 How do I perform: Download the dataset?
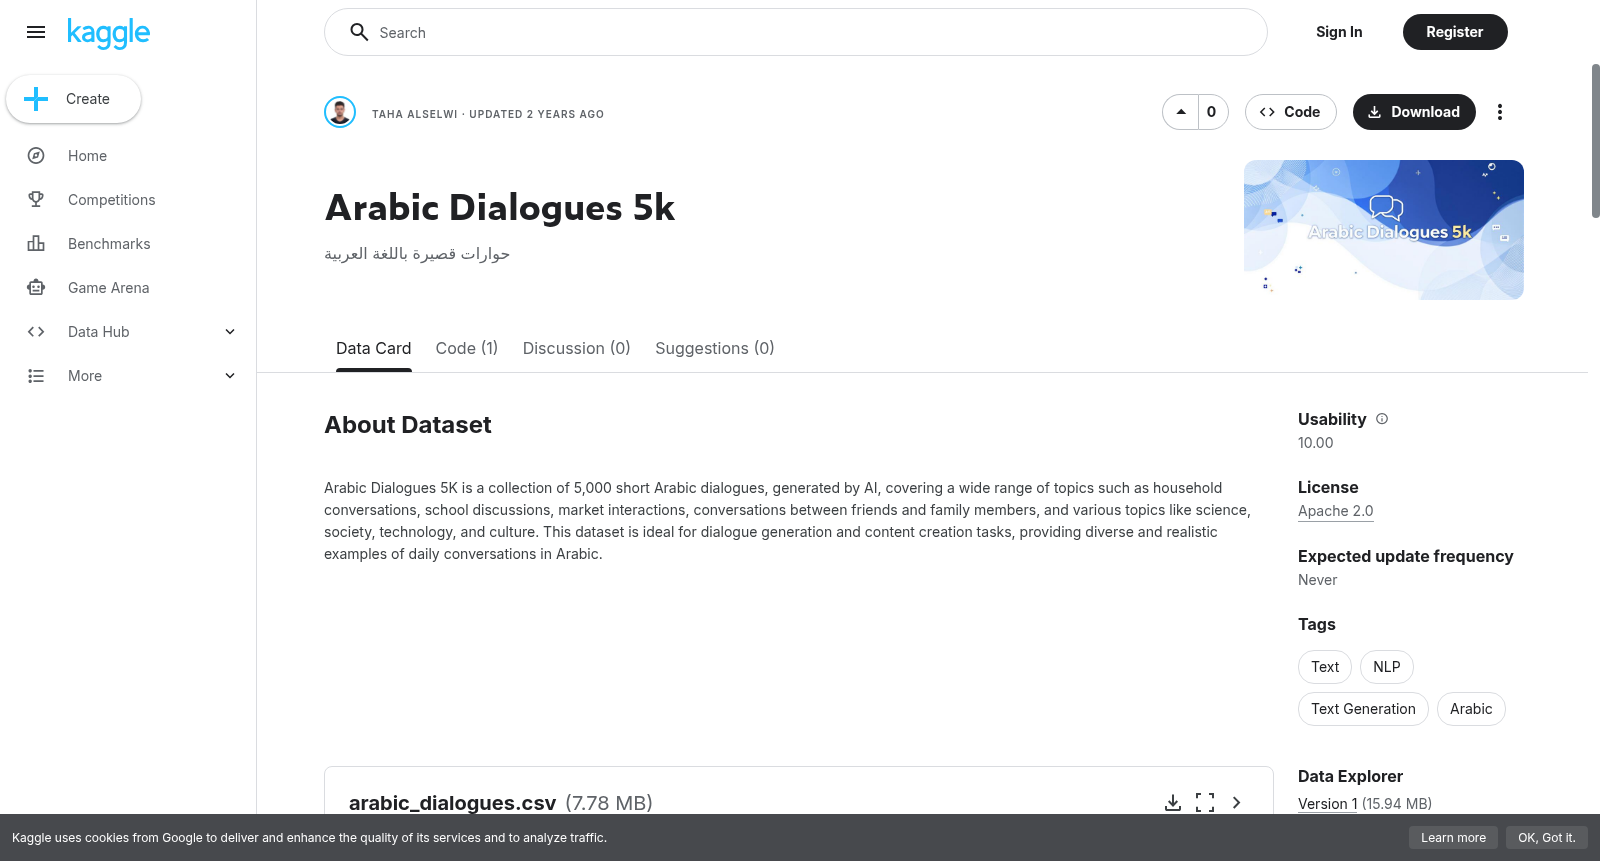pyautogui.click(x=1414, y=112)
